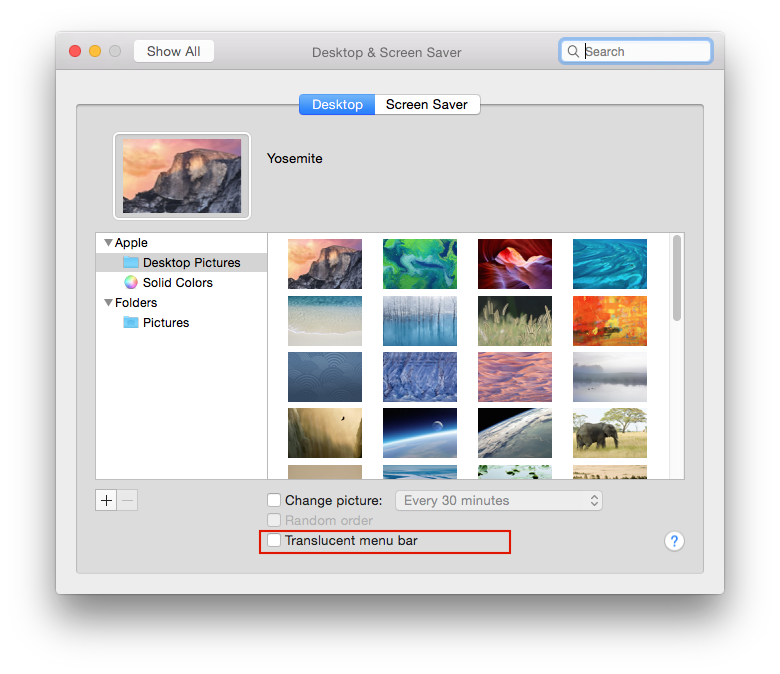
Task: Collapse the Folders group disclosure triangle
Action: 108,302
